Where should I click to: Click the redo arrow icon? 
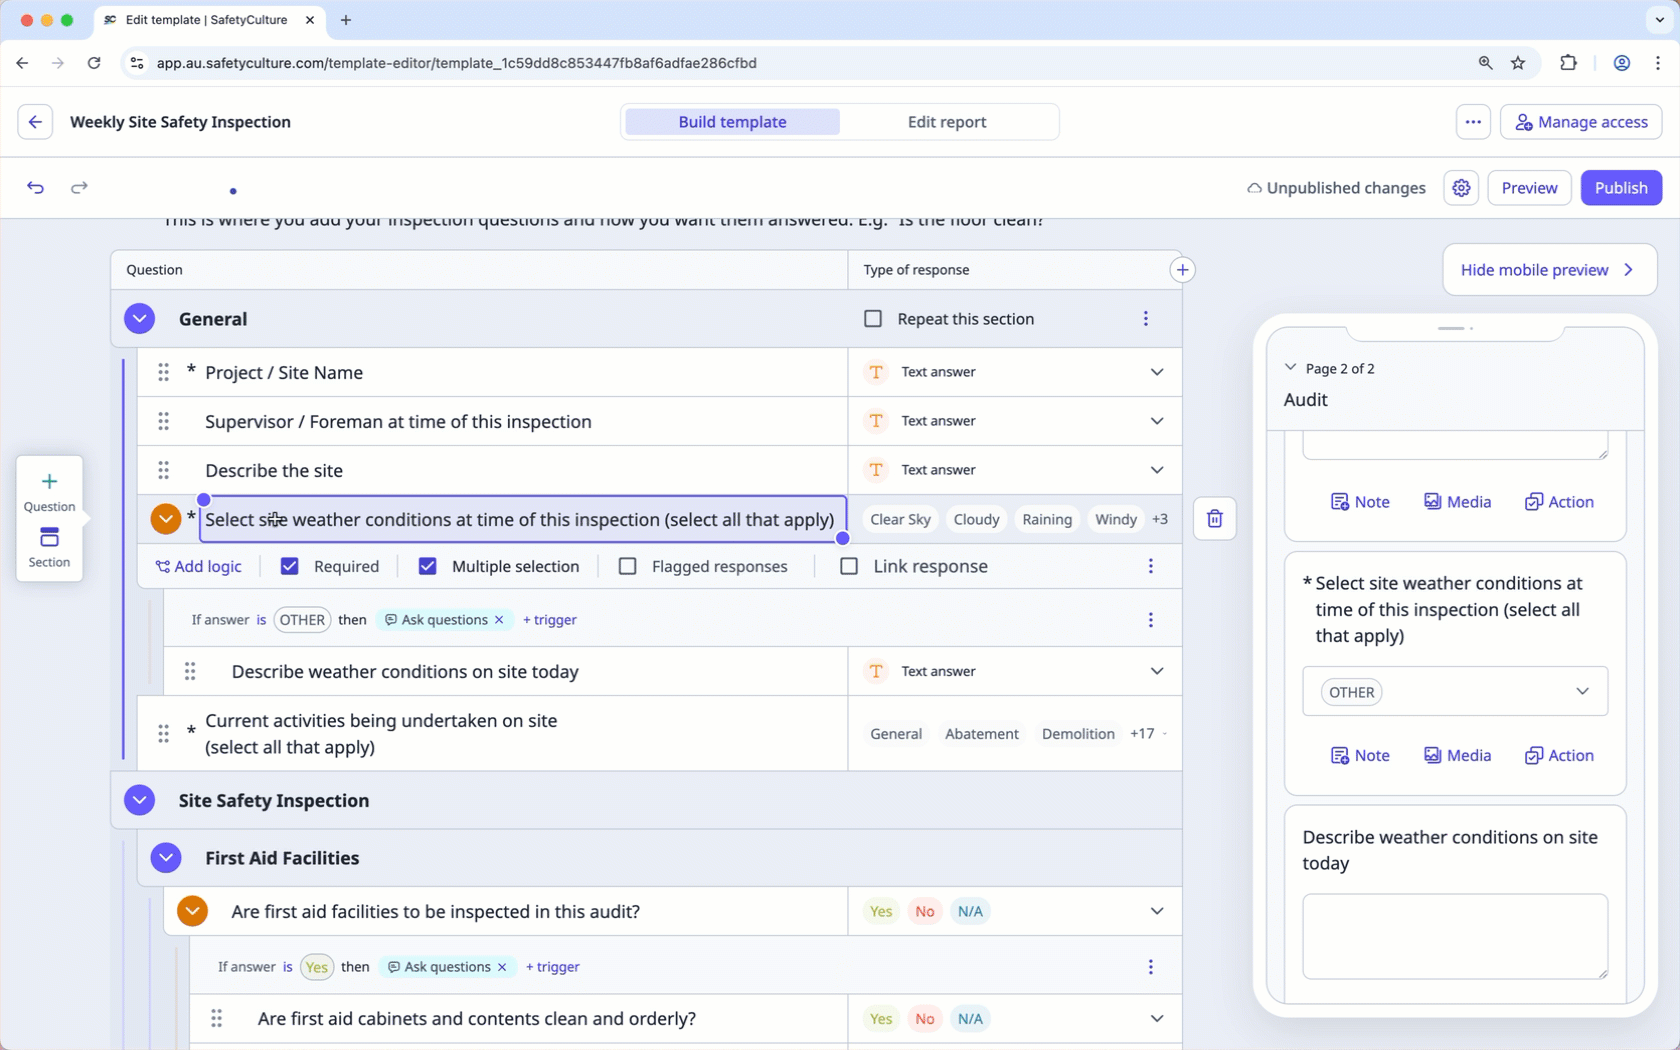coord(79,187)
